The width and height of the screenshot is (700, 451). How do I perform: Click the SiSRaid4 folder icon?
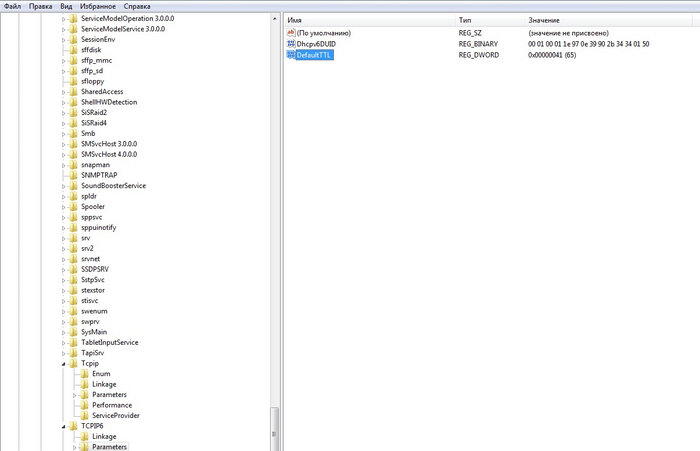(x=74, y=123)
